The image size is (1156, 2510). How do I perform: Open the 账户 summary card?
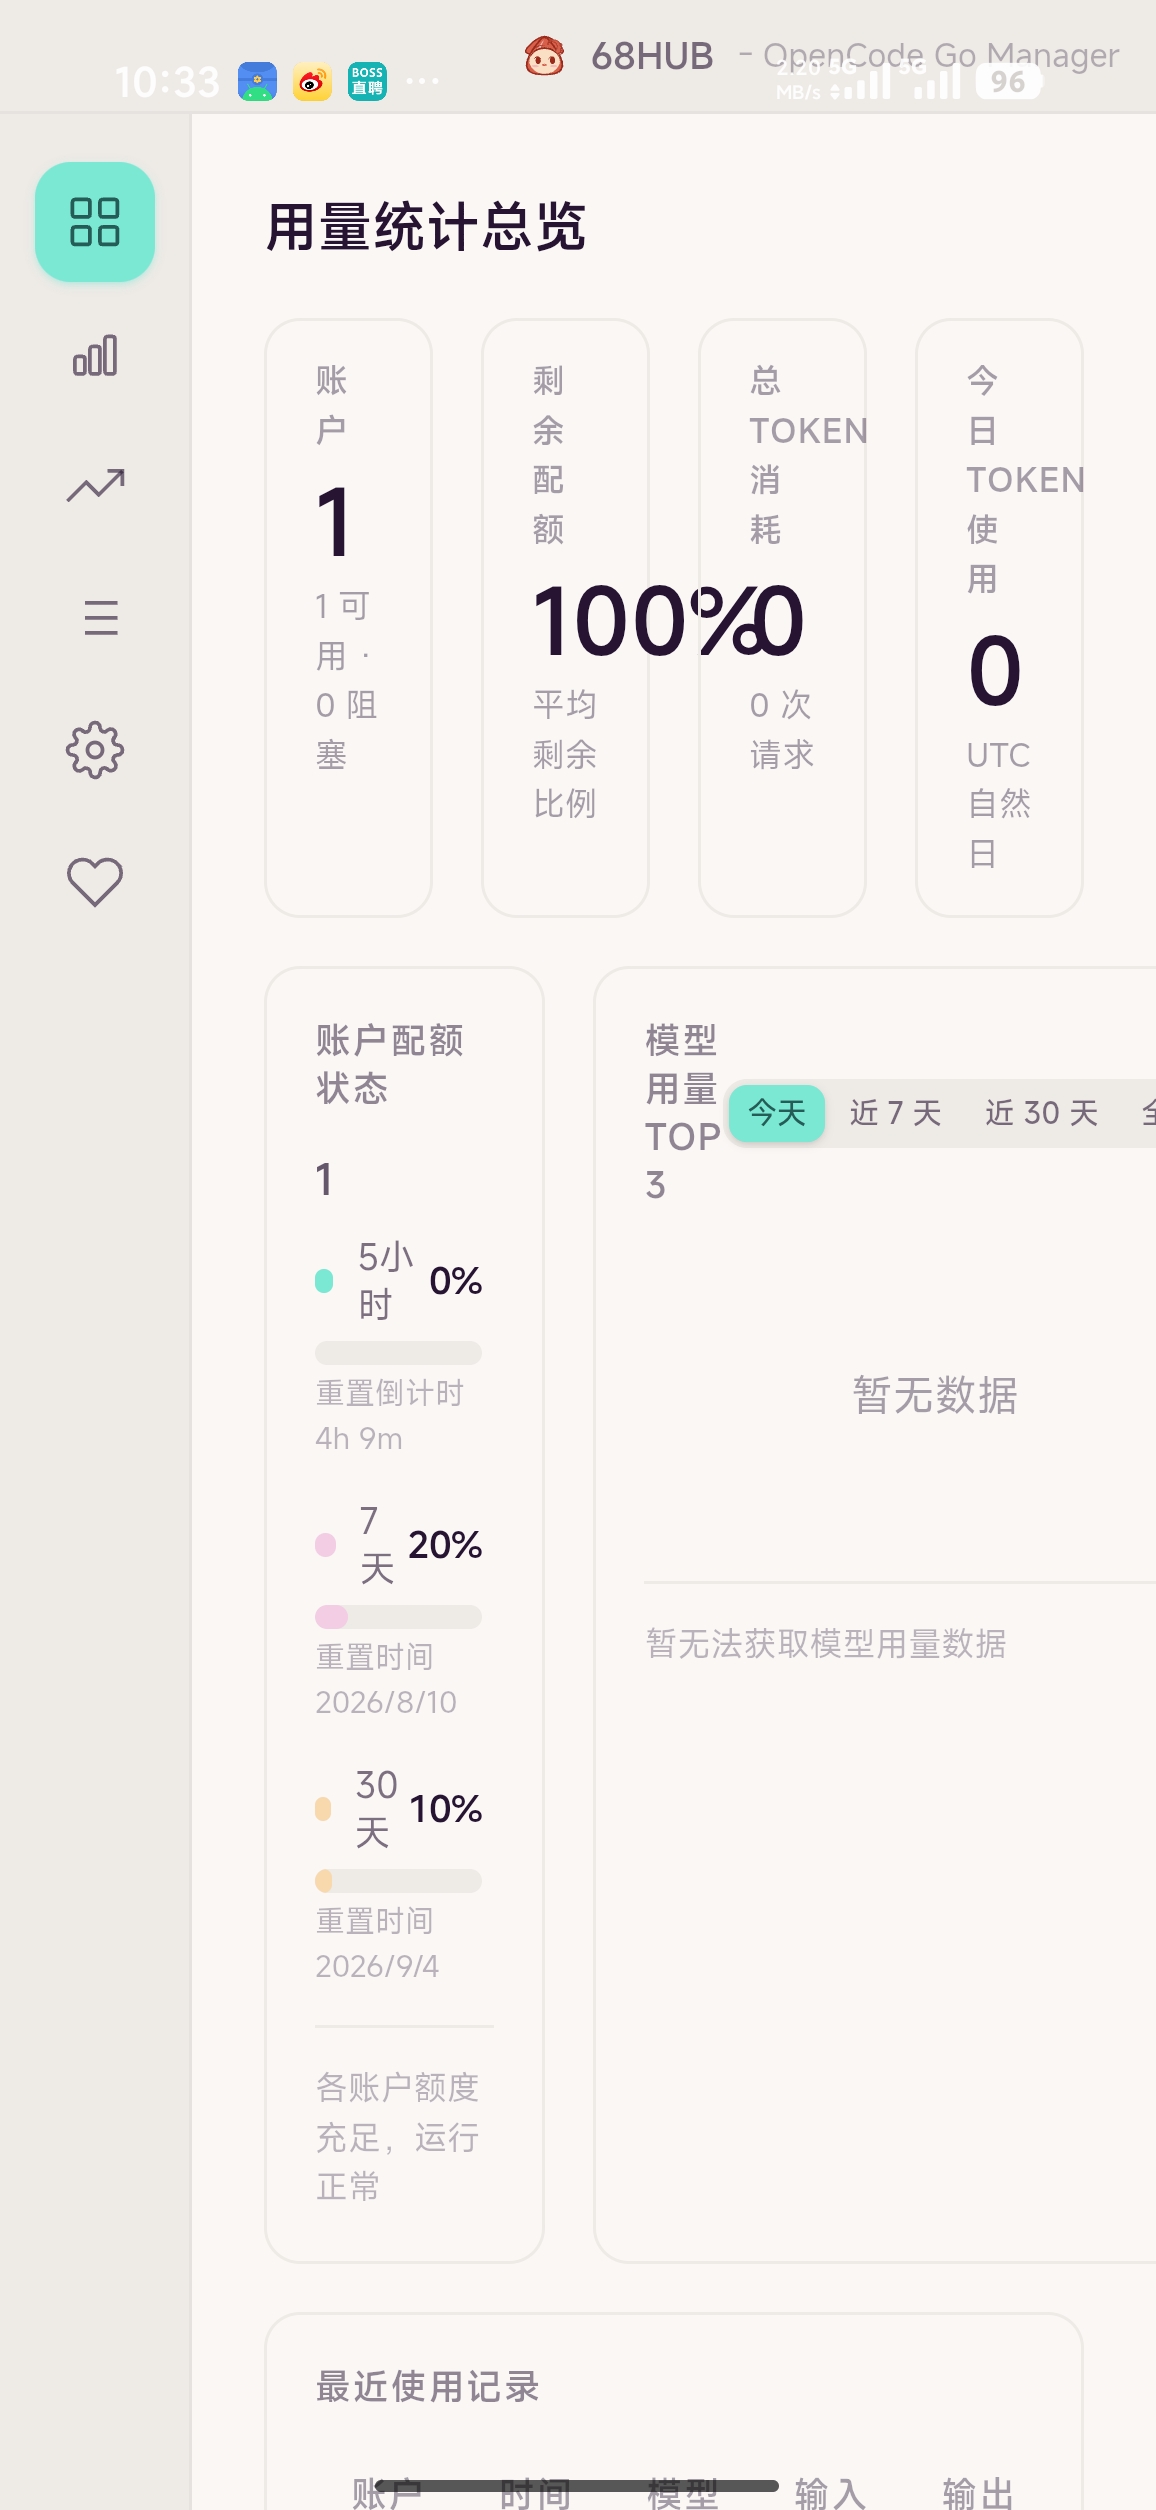(x=348, y=618)
